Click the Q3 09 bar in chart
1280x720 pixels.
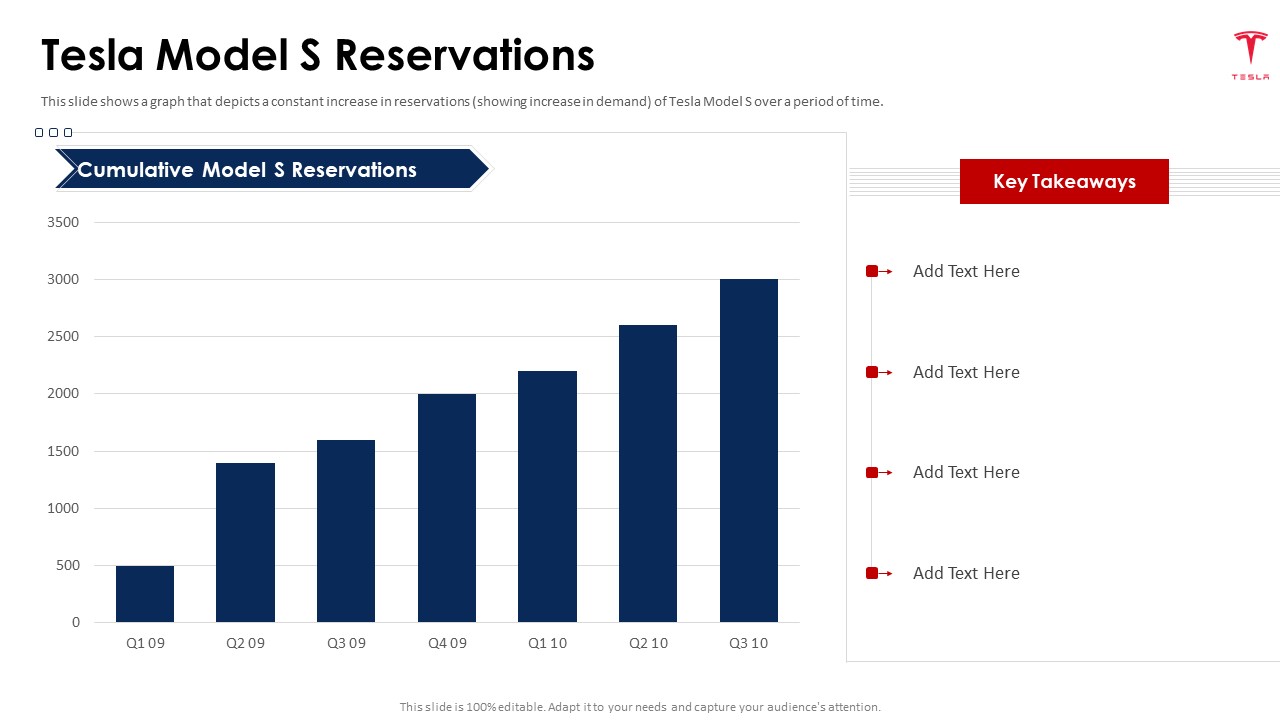(346, 531)
